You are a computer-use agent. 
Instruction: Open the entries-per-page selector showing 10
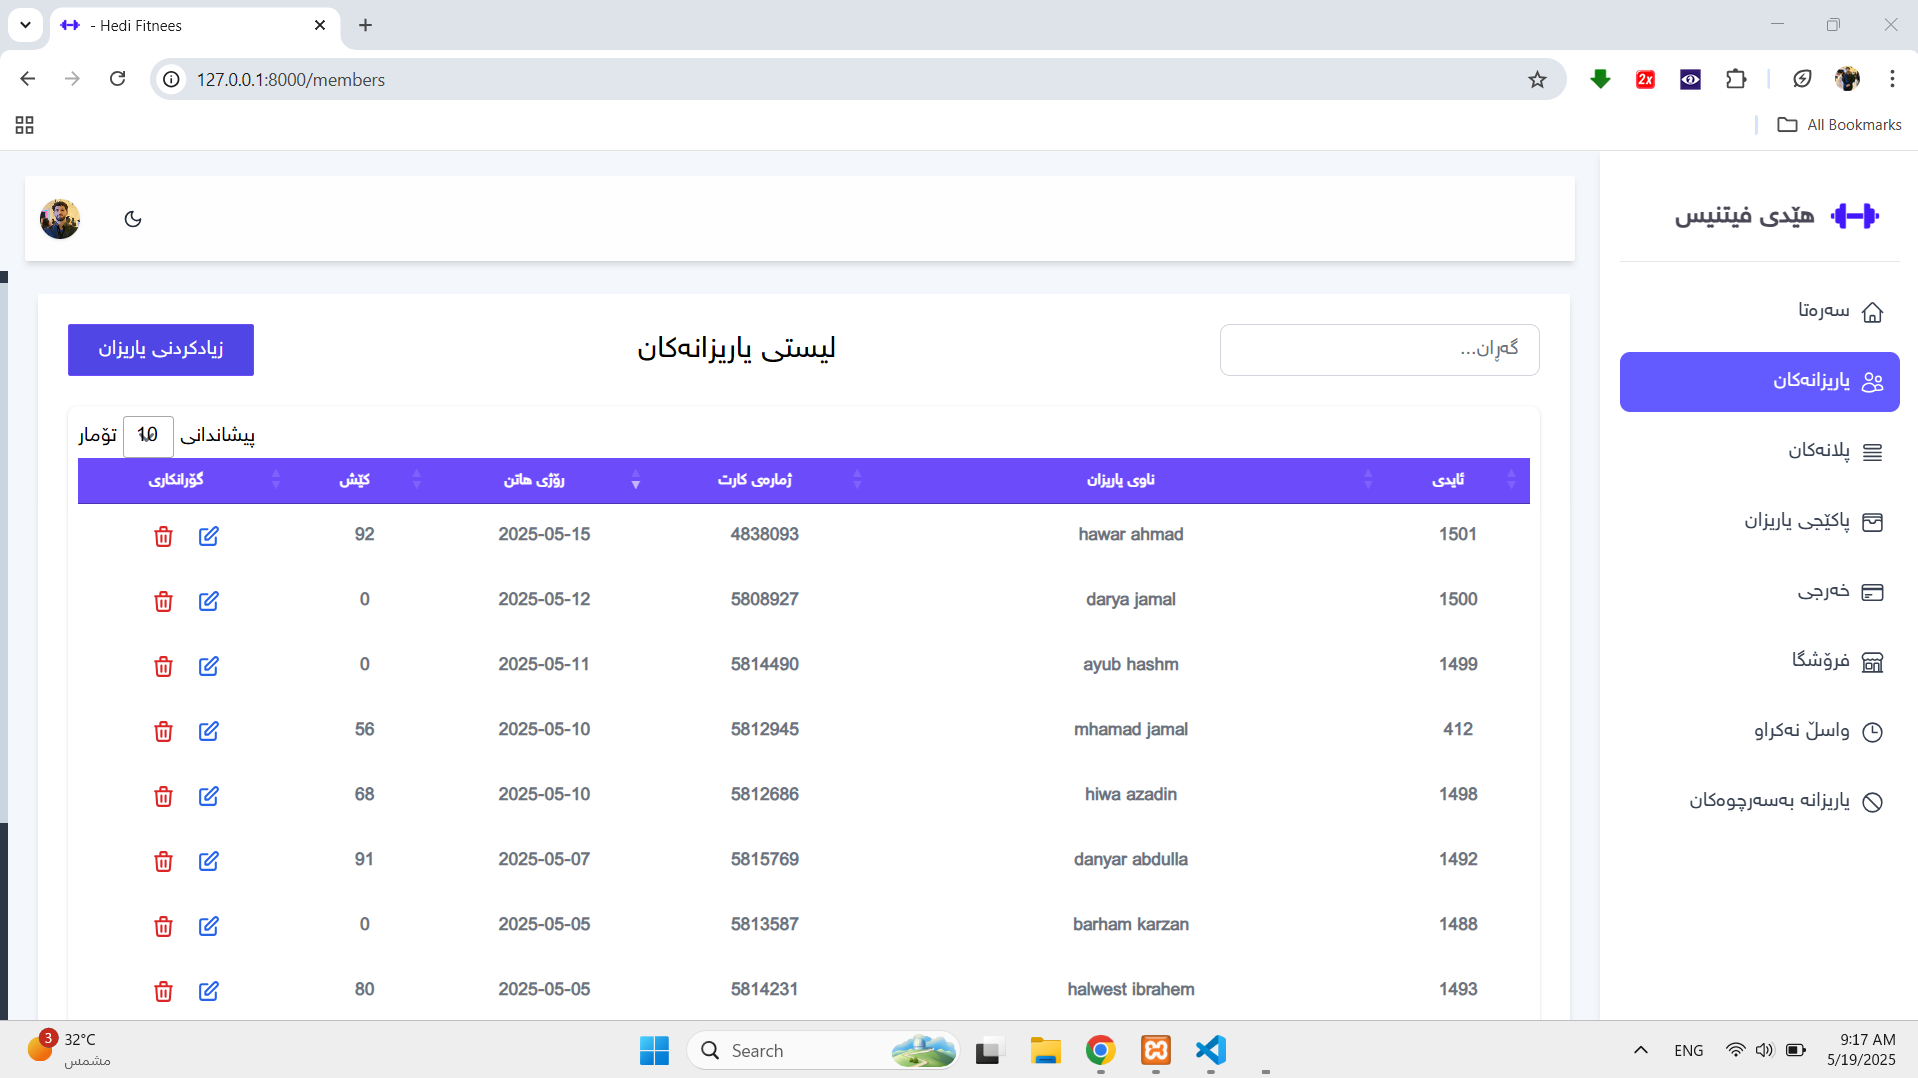click(148, 435)
